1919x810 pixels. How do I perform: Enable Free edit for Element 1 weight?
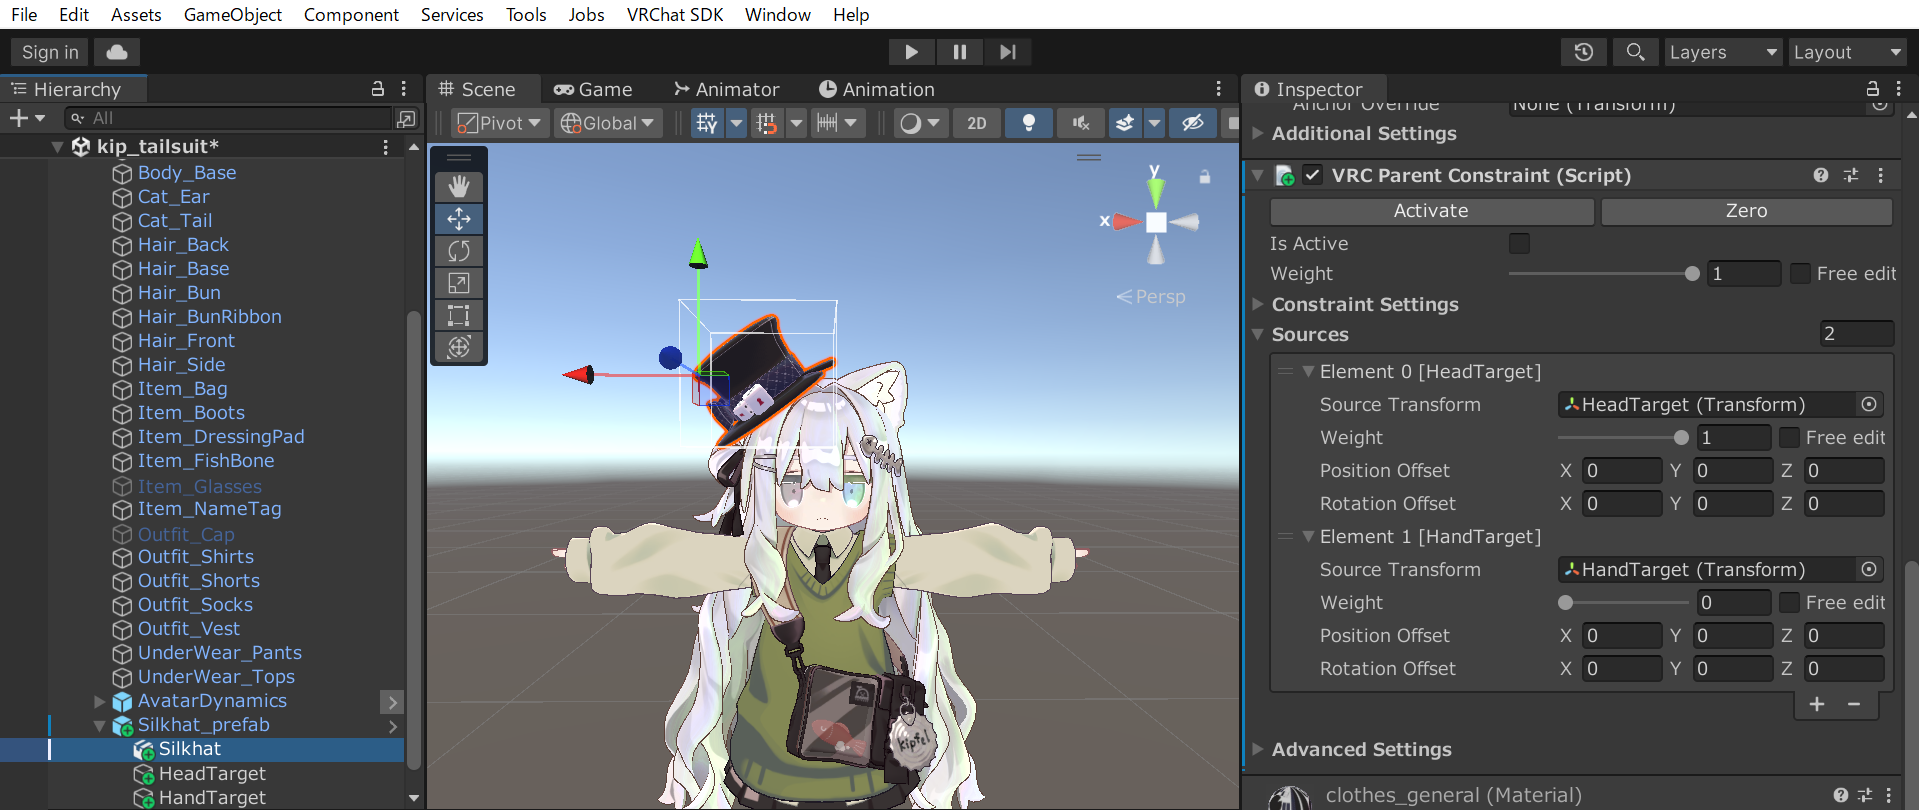(x=1789, y=602)
